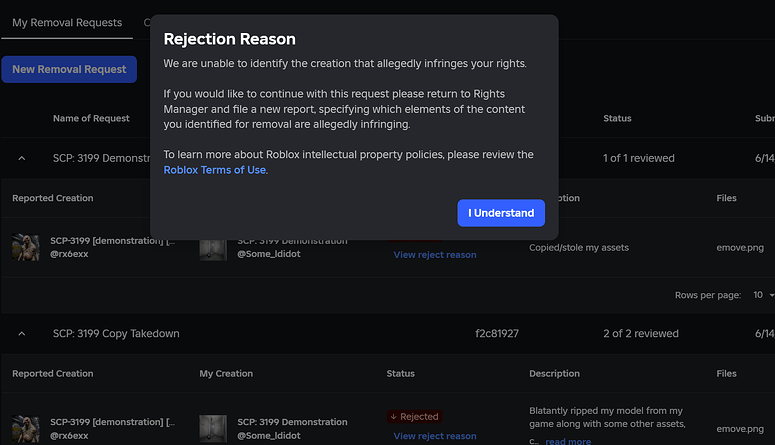The width and height of the screenshot is (775, 445).
Task: Click Name of Request column header
Action: 91,118
